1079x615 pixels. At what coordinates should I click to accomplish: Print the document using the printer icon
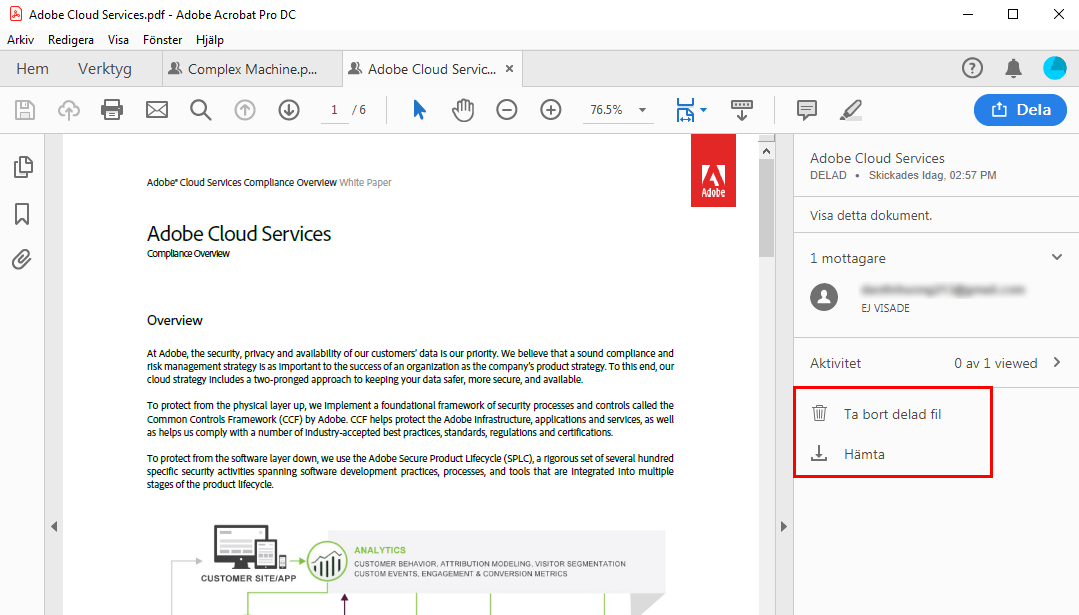tap(112, 110)
